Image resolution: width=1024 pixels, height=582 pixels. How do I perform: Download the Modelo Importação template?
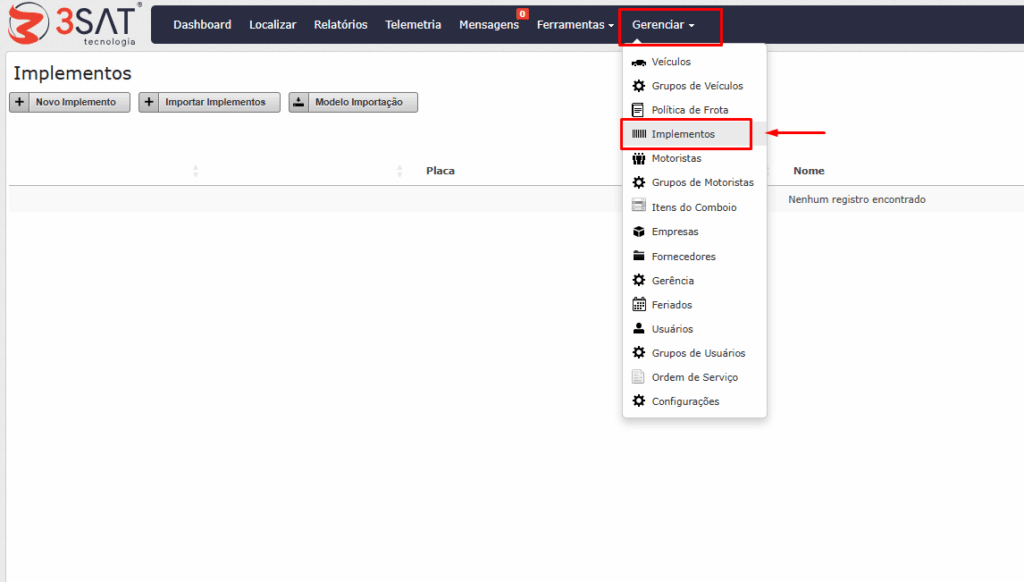tap(353, 102)
